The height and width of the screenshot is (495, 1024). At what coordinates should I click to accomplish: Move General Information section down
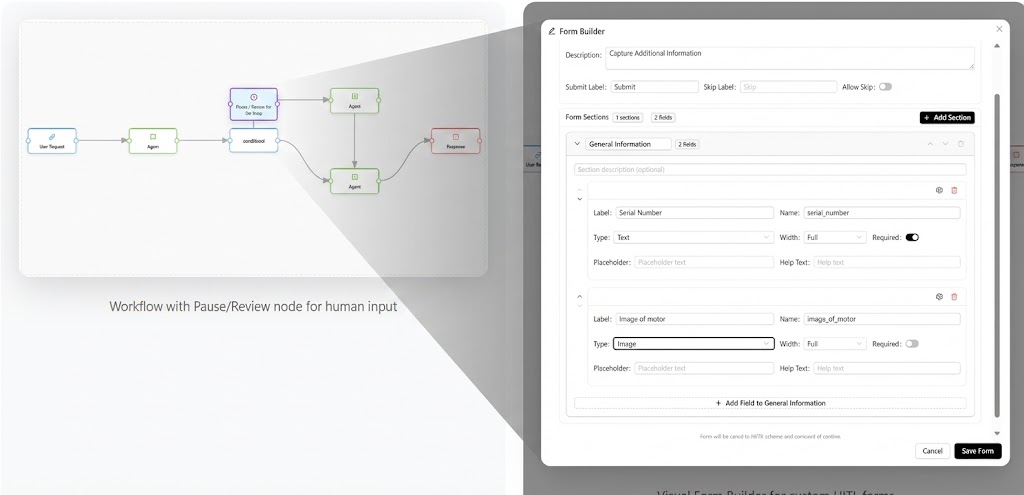pyautogui.click(x=945, y=144)
